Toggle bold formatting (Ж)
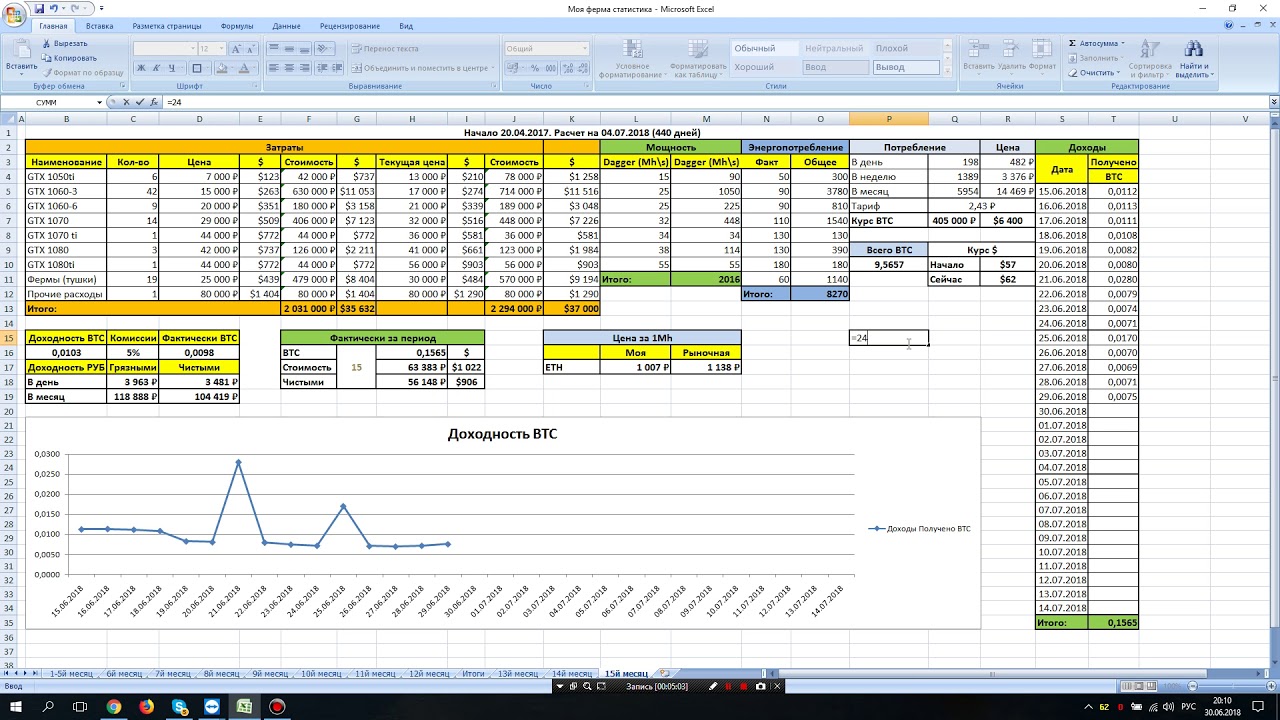This screenshot has width=1280, height=720. pyautogui.click(x=141, y=68)
